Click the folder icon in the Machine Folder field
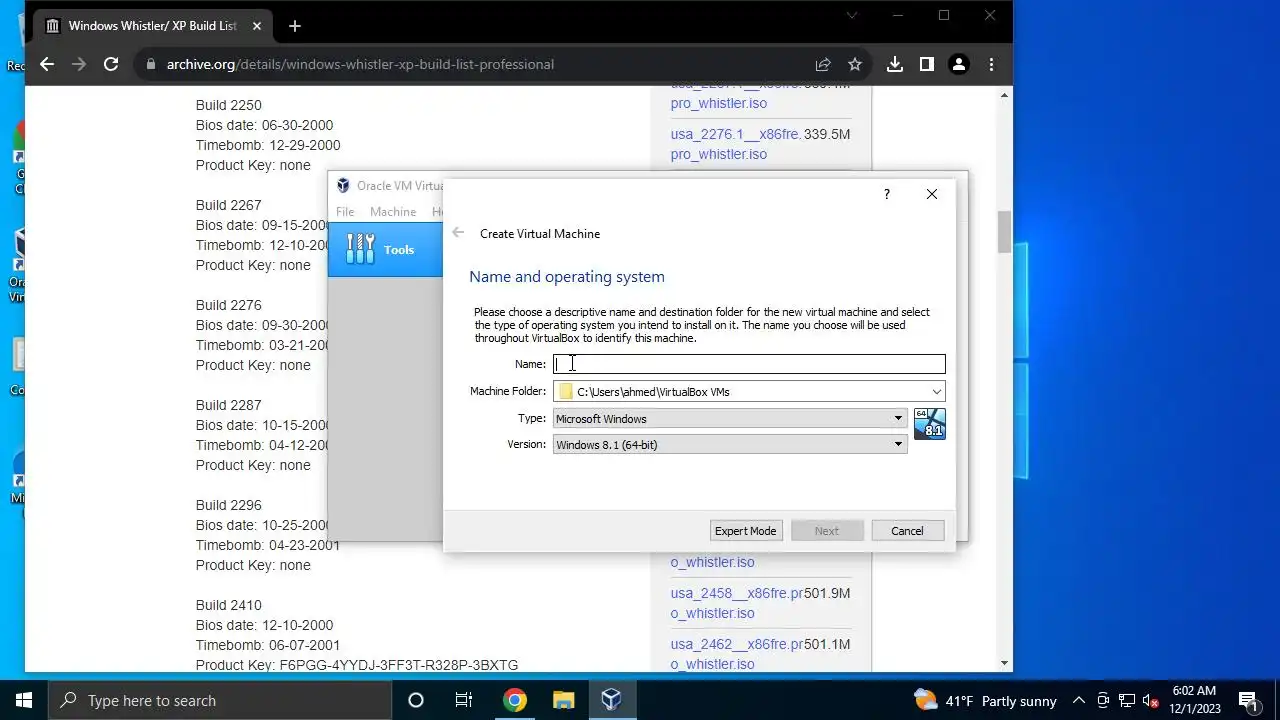The image size is (1280, 720). 566,392
